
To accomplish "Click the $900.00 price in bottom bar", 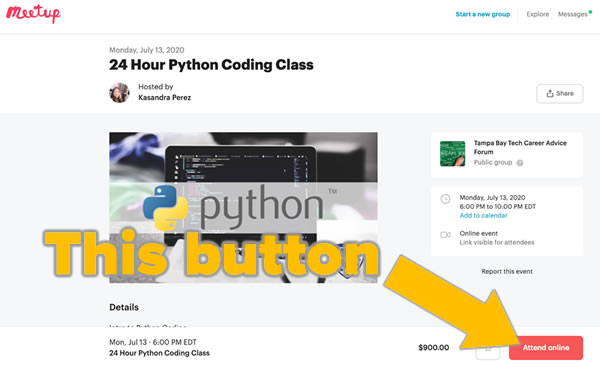I will point(434,347).
